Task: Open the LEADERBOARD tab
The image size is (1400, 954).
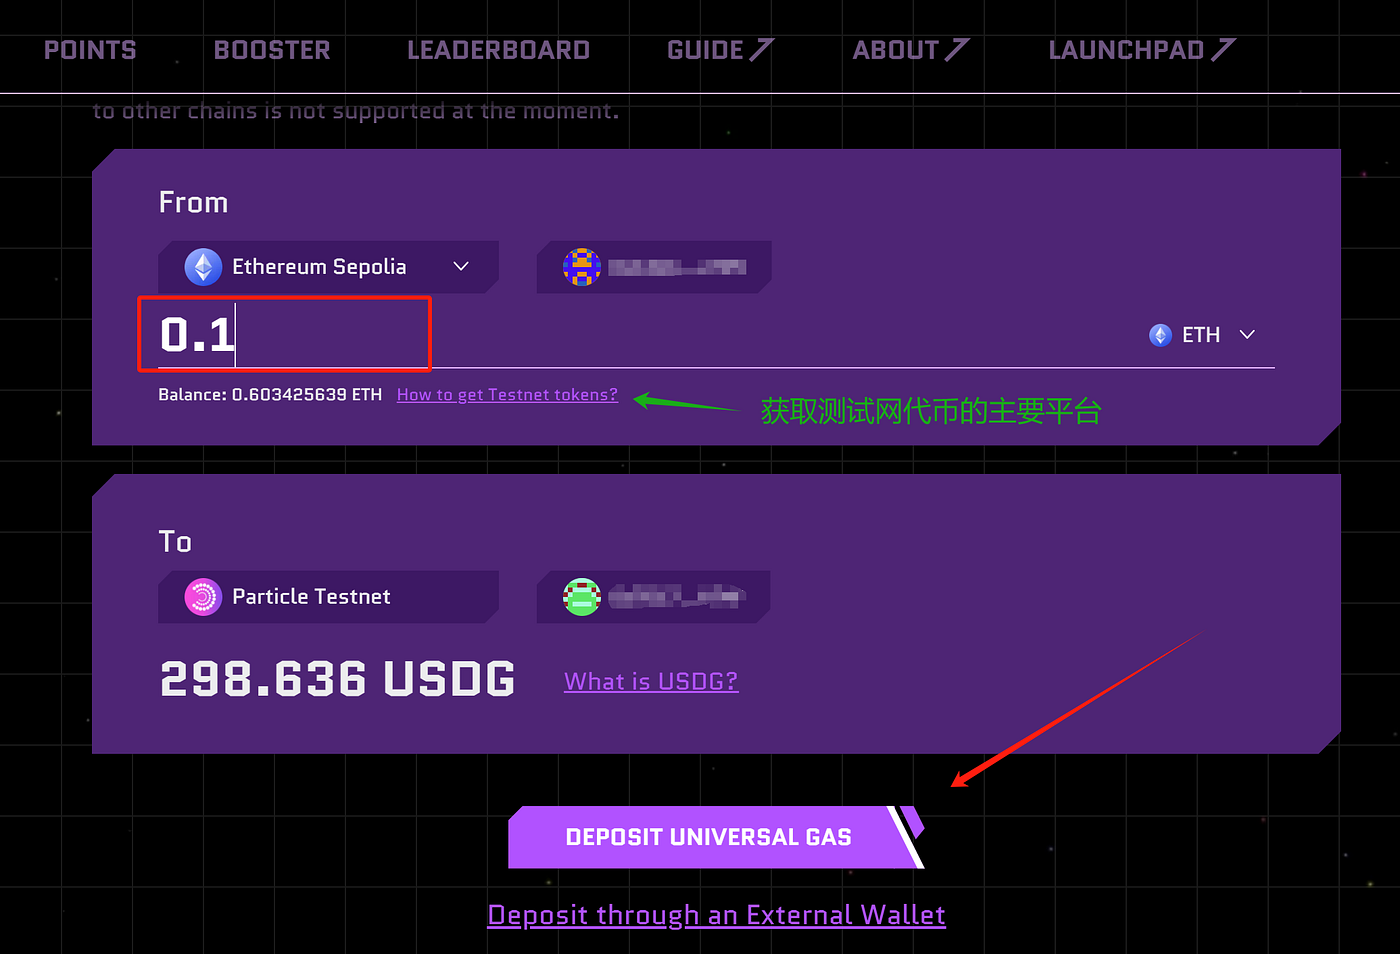Action: (x=498, y=50)
